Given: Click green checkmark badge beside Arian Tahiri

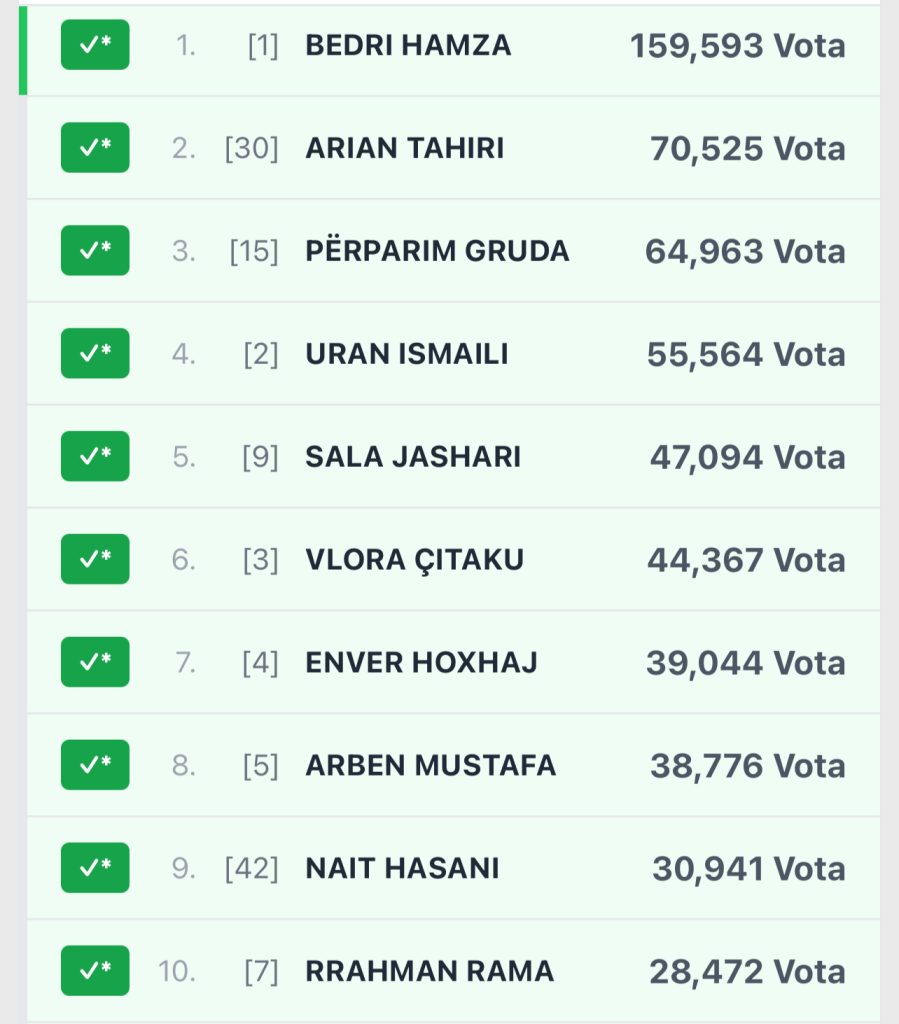Looking at the screenshot, I should click(x=95, y=148).
